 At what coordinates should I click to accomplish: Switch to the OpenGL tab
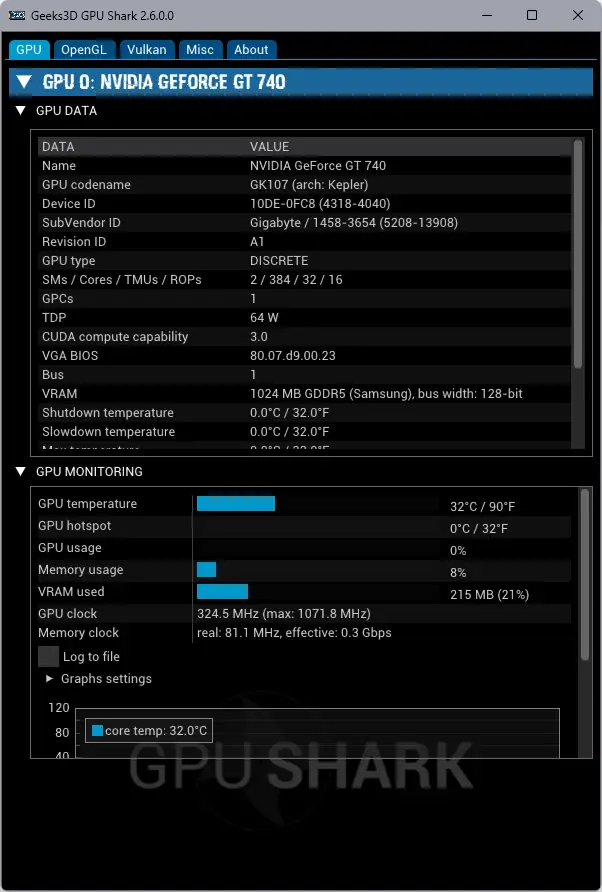83,49
